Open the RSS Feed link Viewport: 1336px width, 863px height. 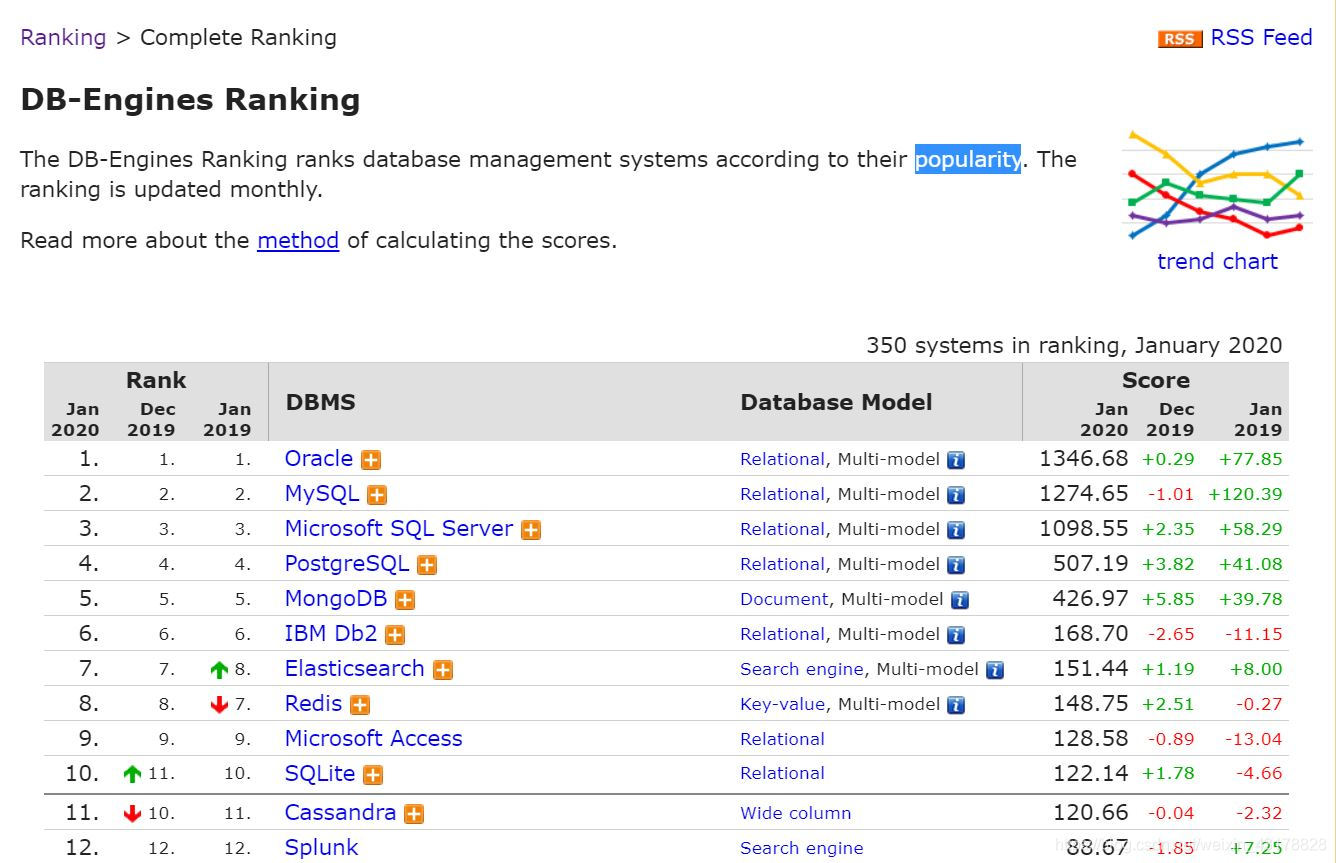[x=1261, y=38]
